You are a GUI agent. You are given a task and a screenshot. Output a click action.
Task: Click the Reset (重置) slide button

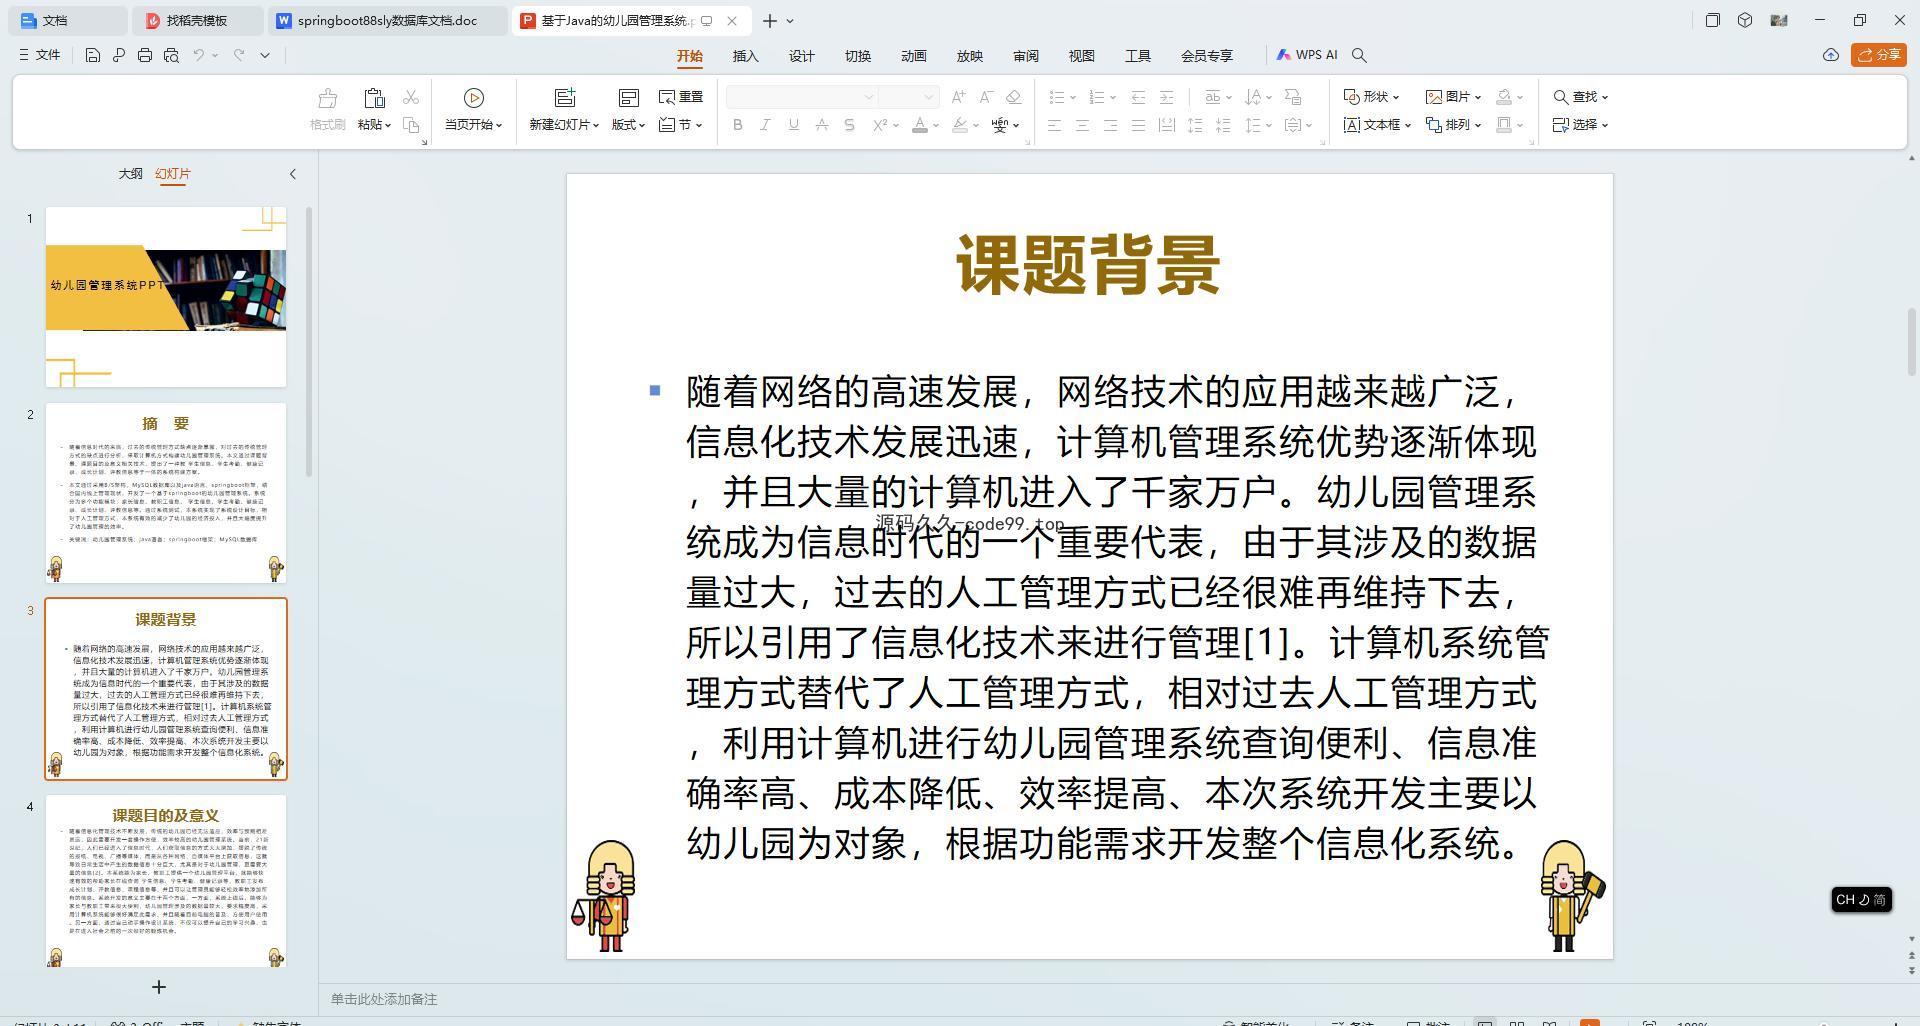point(681,97)
